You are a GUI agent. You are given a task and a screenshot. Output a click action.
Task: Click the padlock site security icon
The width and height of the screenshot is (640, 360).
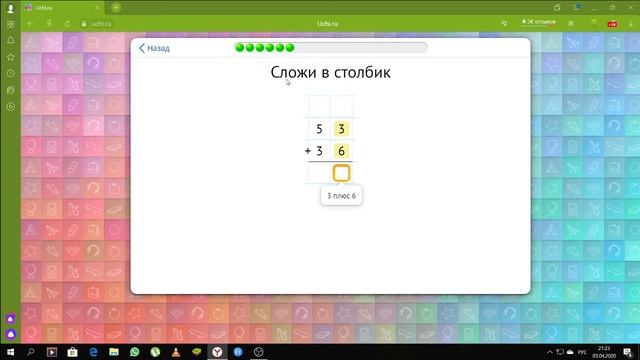(84, 24)
